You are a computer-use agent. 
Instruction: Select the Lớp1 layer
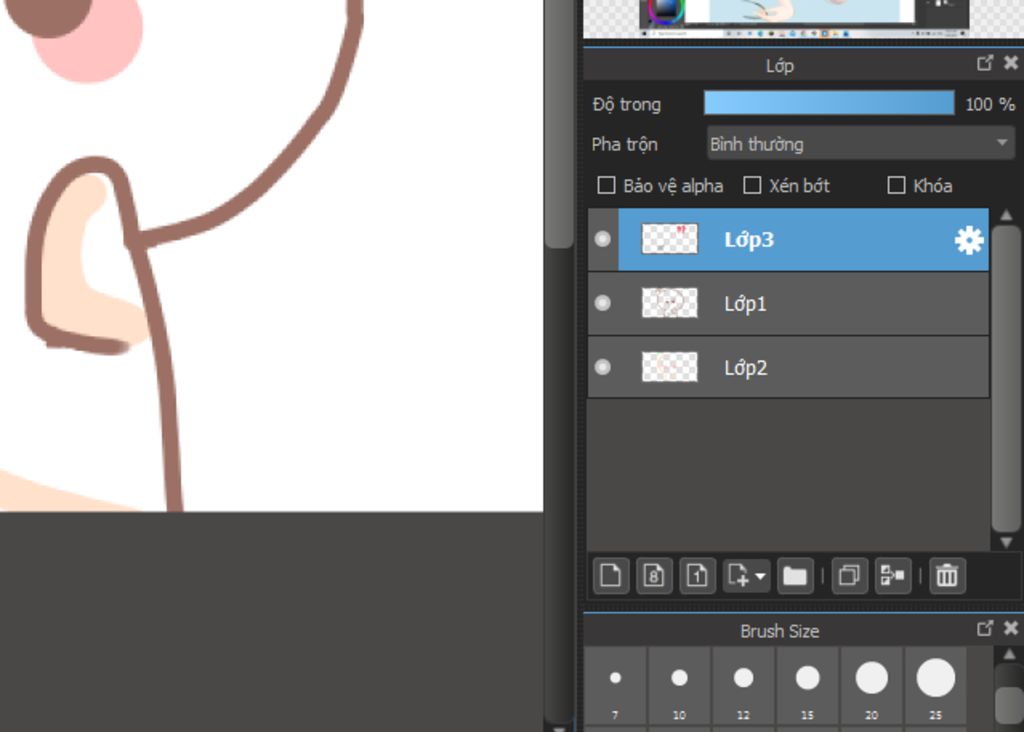(x=788, y=304)
